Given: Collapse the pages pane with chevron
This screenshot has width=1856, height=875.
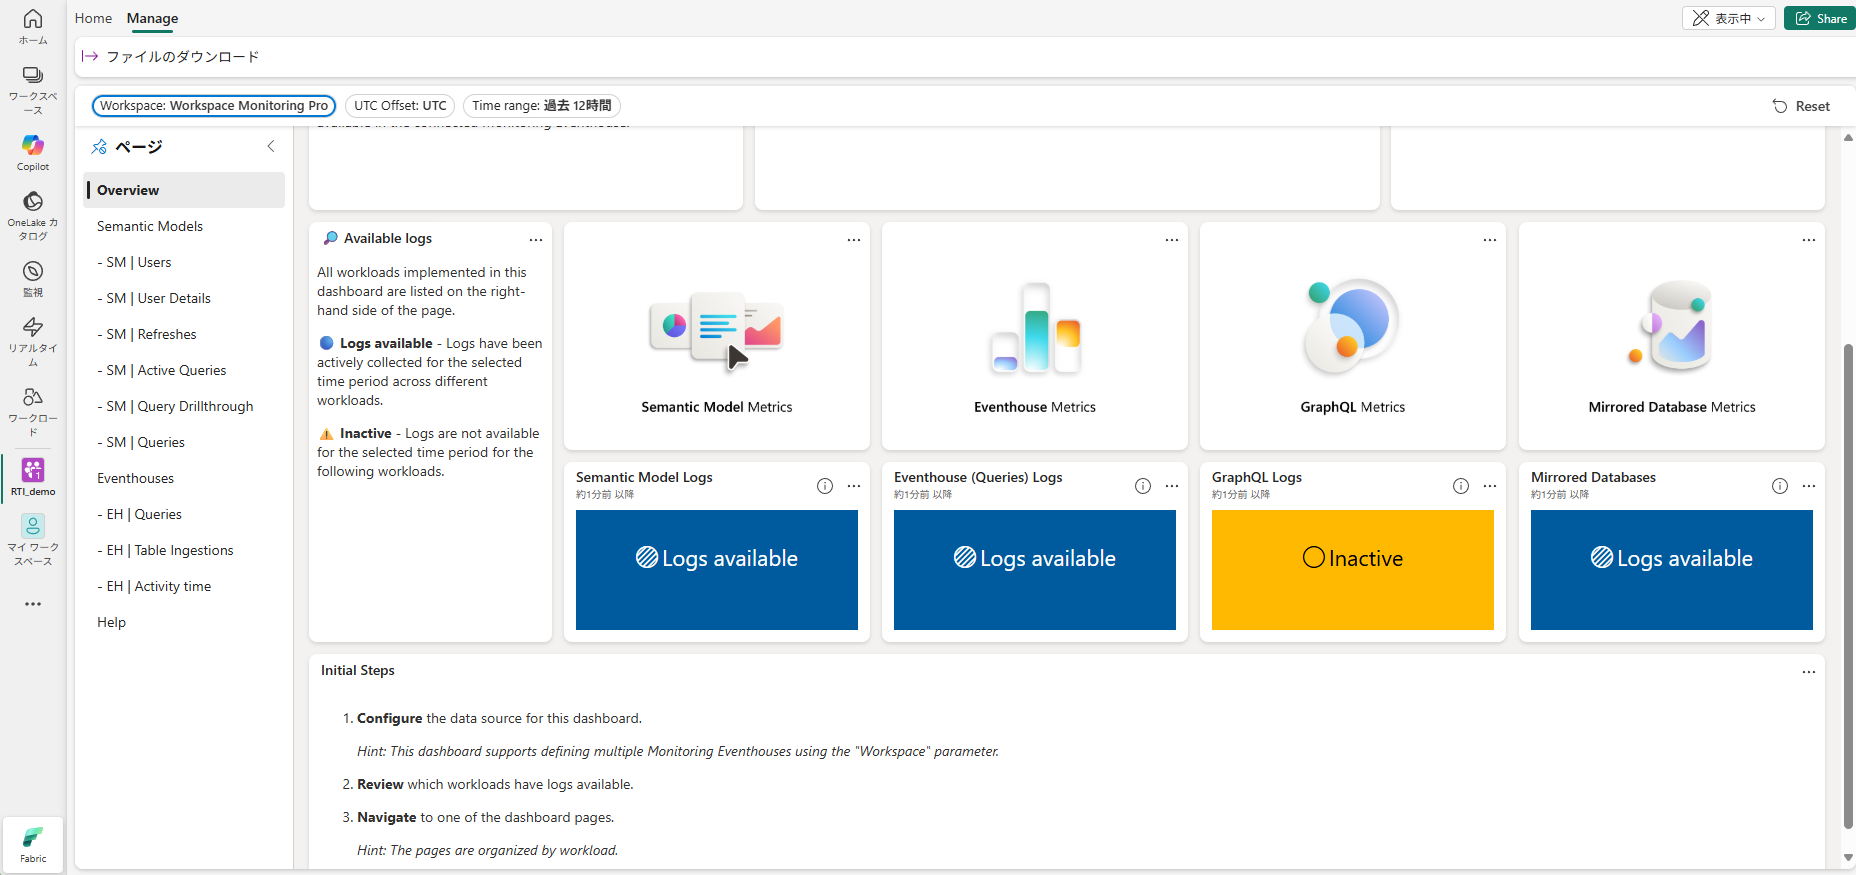Looking at the screenshot, I should (271, 146).
